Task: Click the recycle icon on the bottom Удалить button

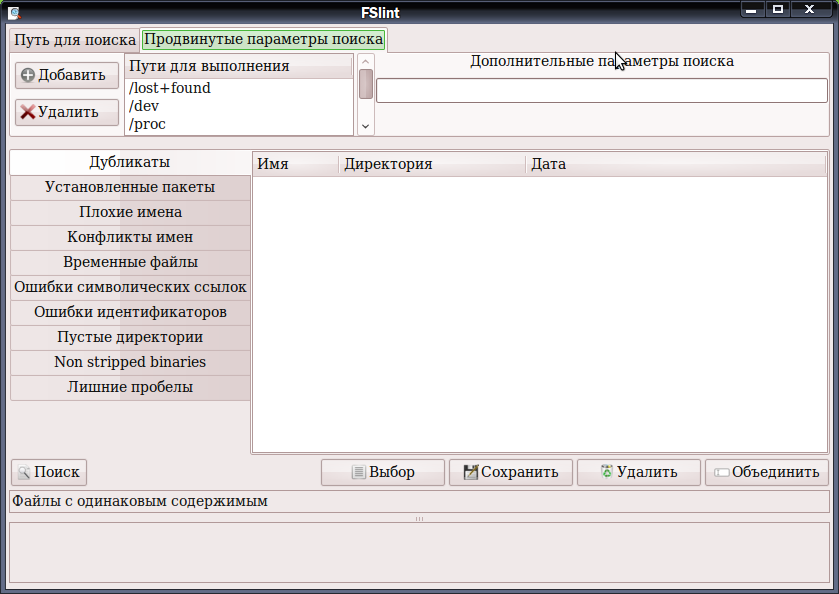Action: [x=607, y=471]
